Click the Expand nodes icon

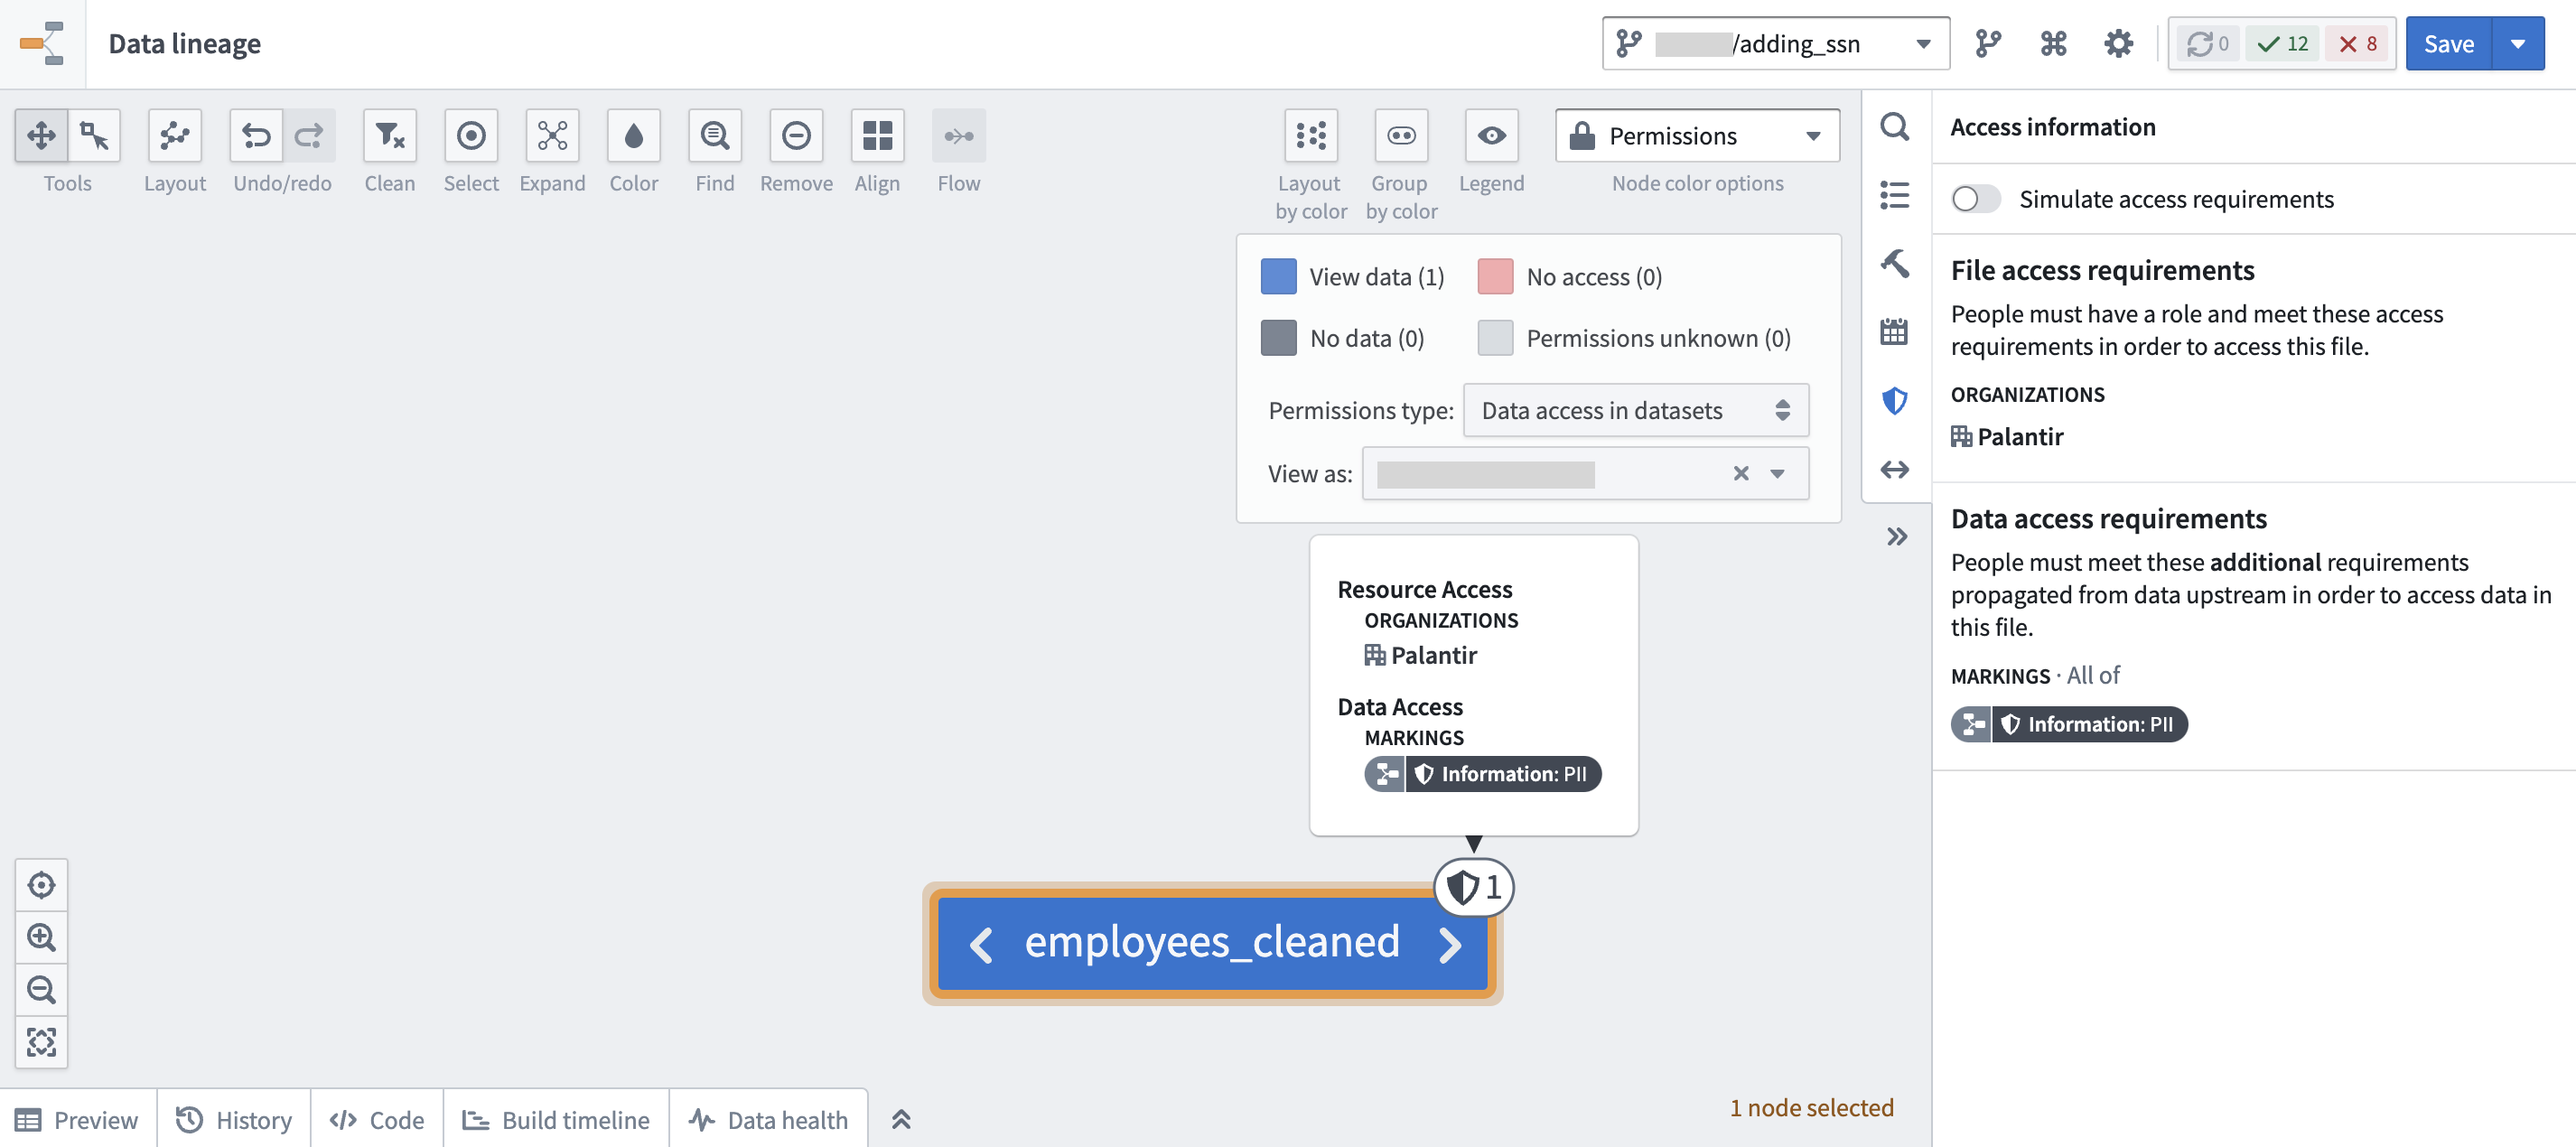click(x=552, y=135)
